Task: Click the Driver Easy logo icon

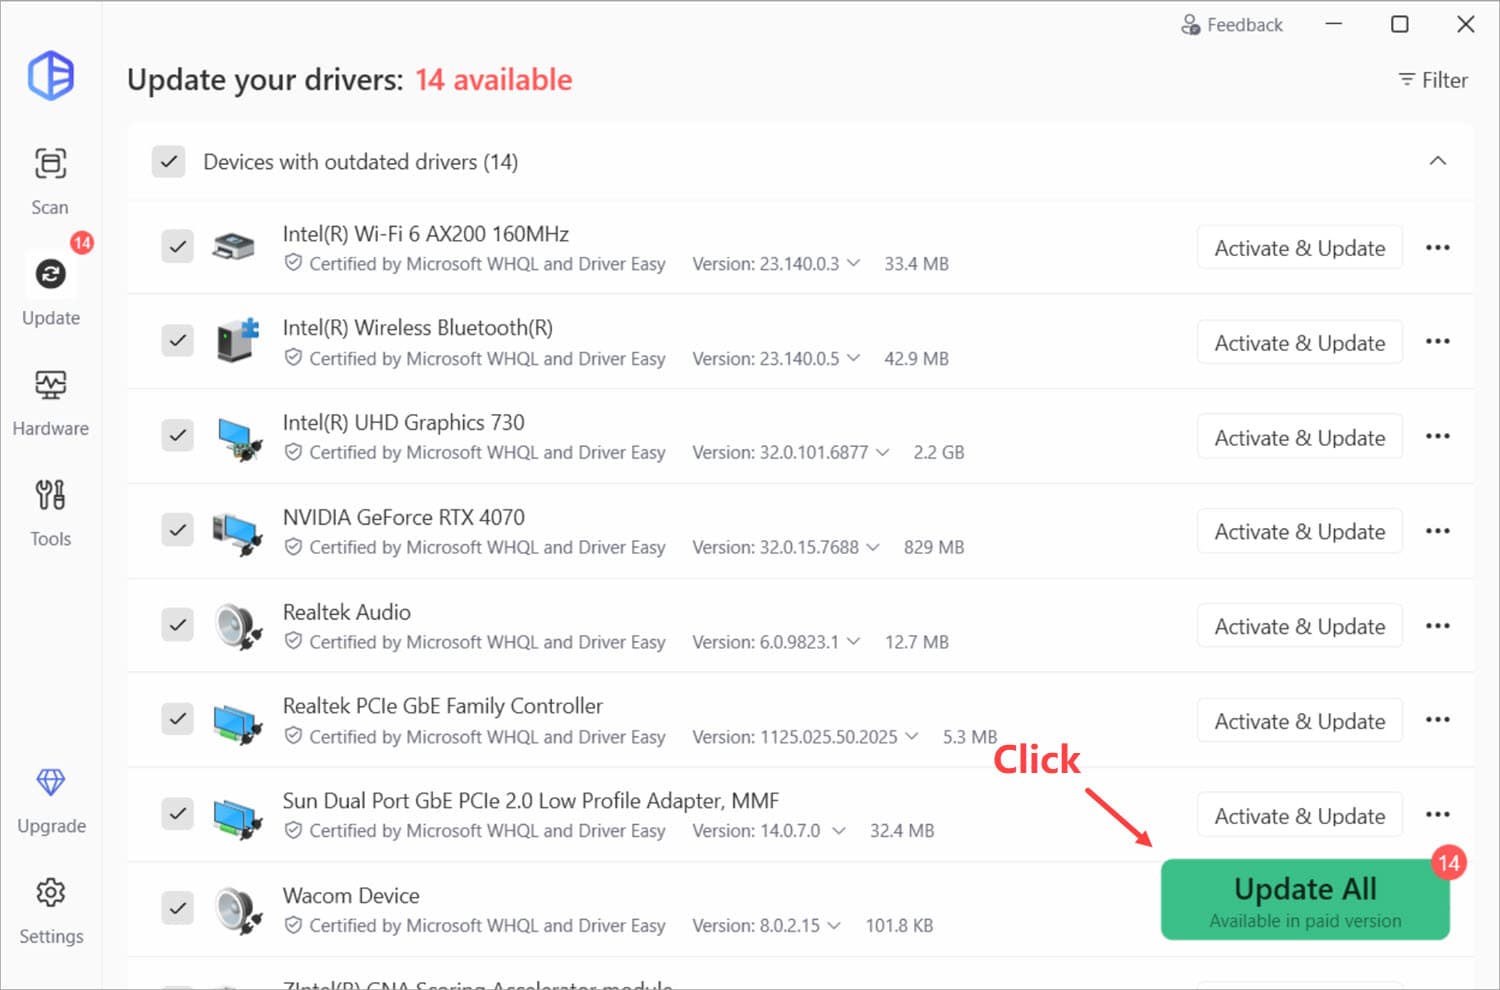Action: [51, 76]
